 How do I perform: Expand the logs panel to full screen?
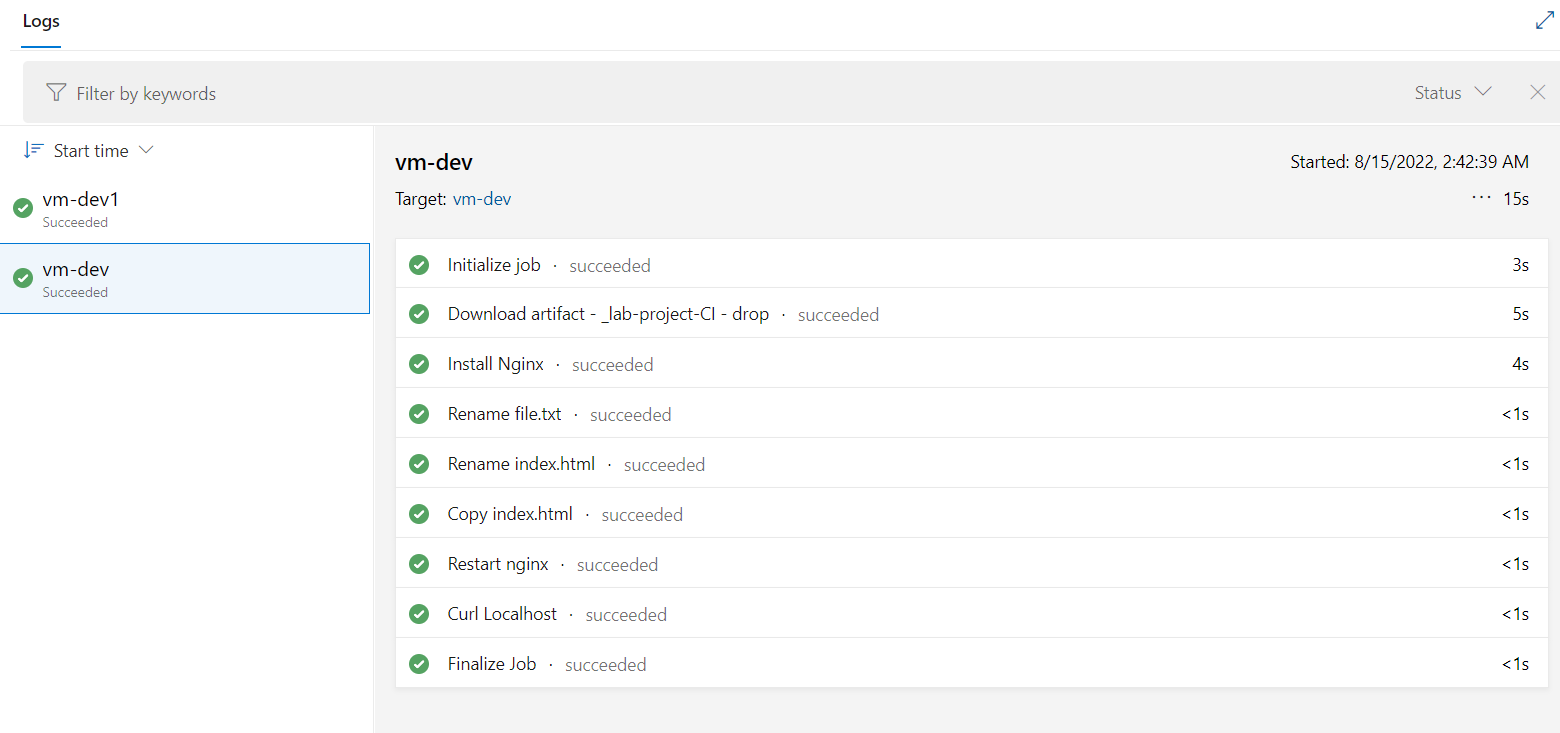1544,20
